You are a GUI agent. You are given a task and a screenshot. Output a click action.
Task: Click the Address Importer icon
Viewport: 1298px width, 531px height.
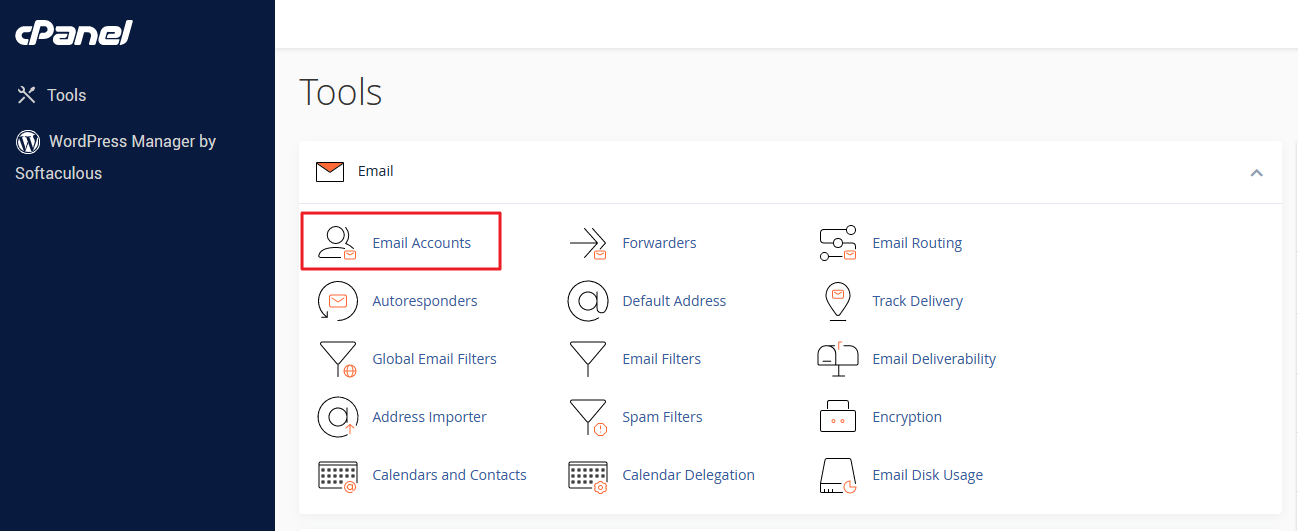tap(337, 417)
